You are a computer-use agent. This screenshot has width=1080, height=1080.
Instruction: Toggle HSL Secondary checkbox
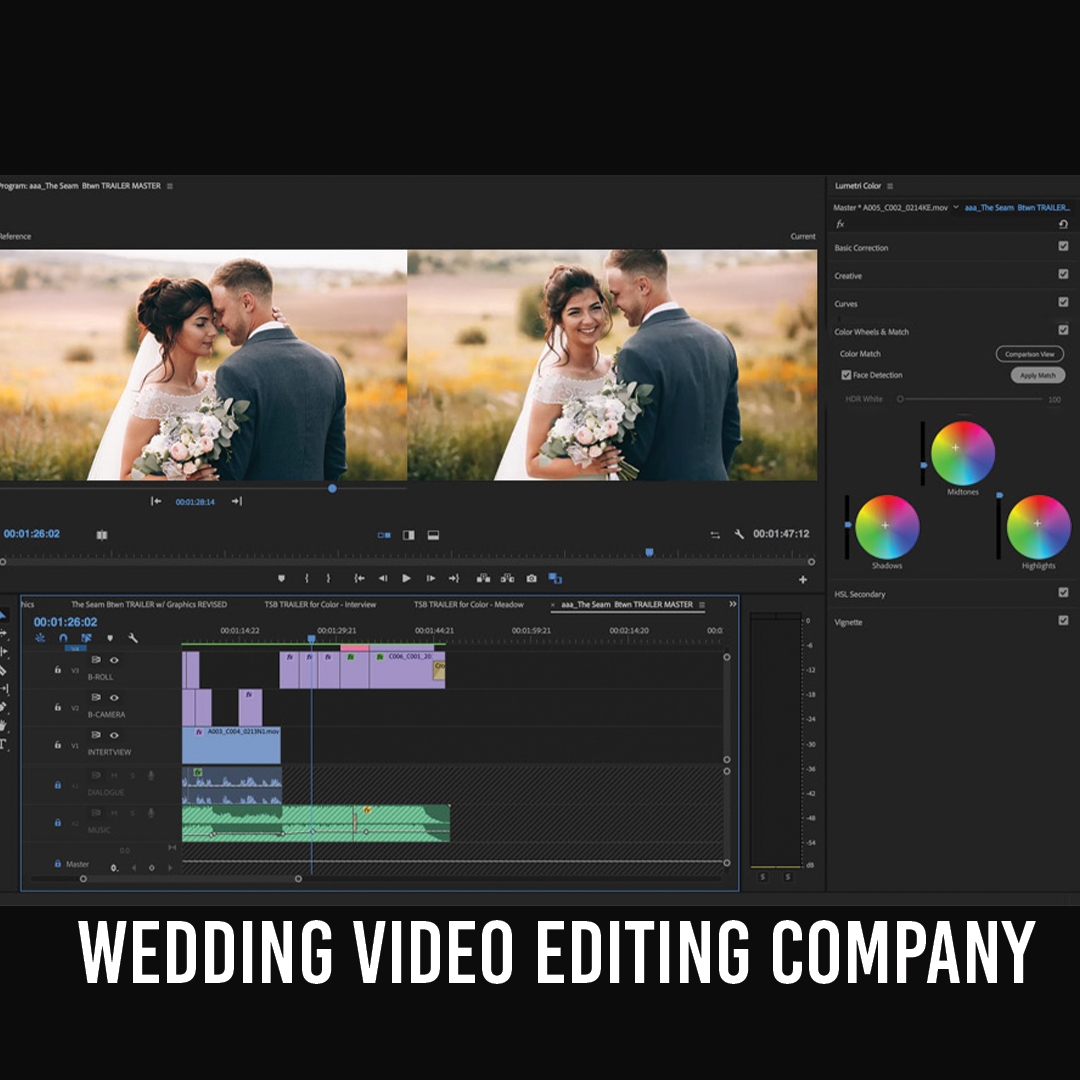(1063, 592)
